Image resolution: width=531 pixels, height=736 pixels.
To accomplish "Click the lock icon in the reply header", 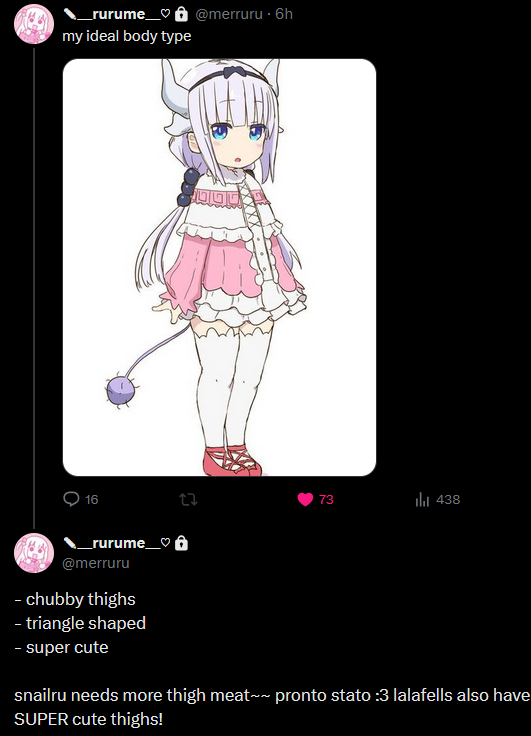I will [181, 543].
